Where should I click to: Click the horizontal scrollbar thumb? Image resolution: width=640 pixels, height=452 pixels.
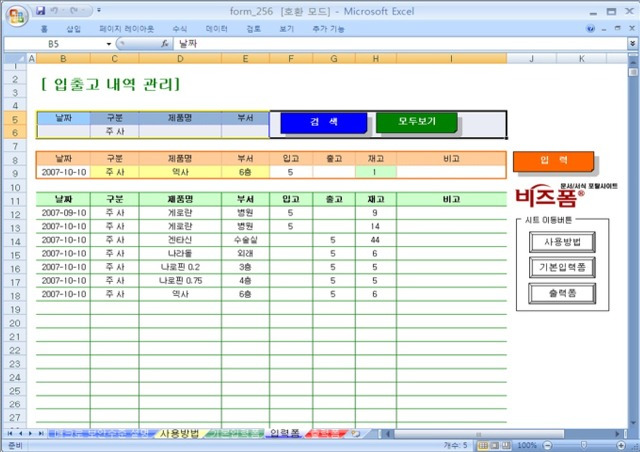click(479, 434)
